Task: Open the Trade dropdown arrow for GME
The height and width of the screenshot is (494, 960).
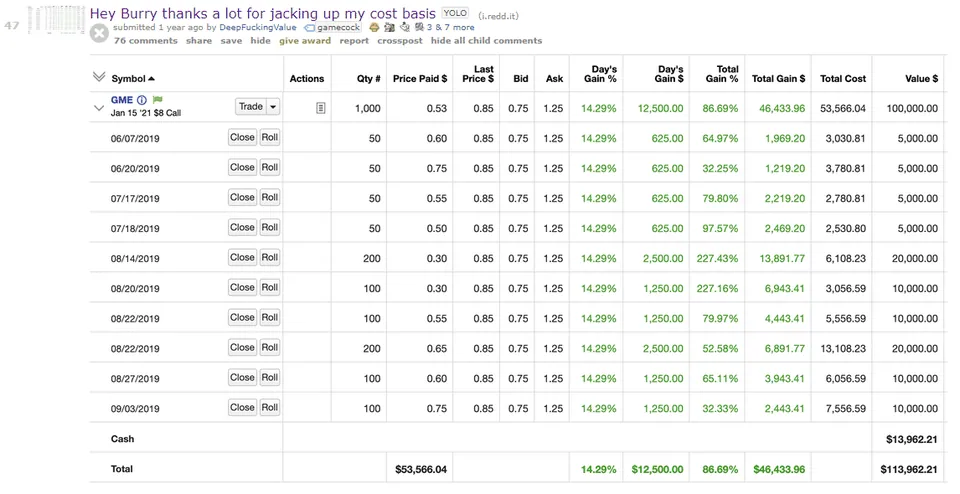Action: point(273,107)
